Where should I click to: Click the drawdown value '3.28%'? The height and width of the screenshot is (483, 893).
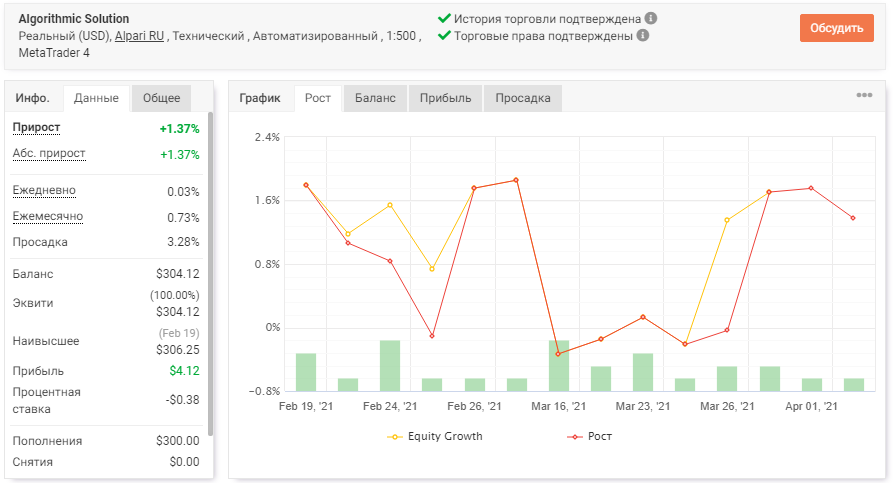[183, 242]
